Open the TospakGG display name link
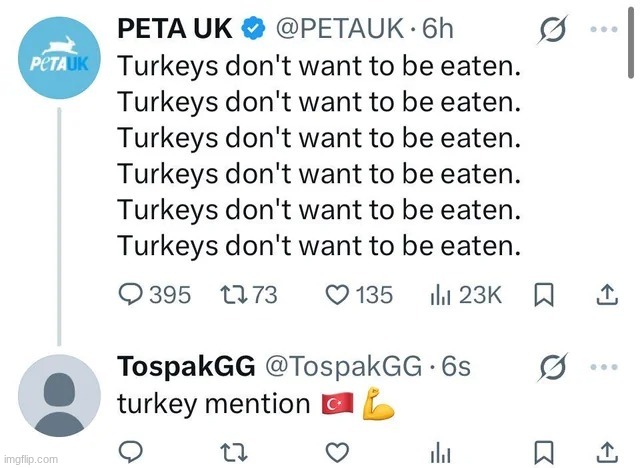The image size is (640, 468). 186,367
